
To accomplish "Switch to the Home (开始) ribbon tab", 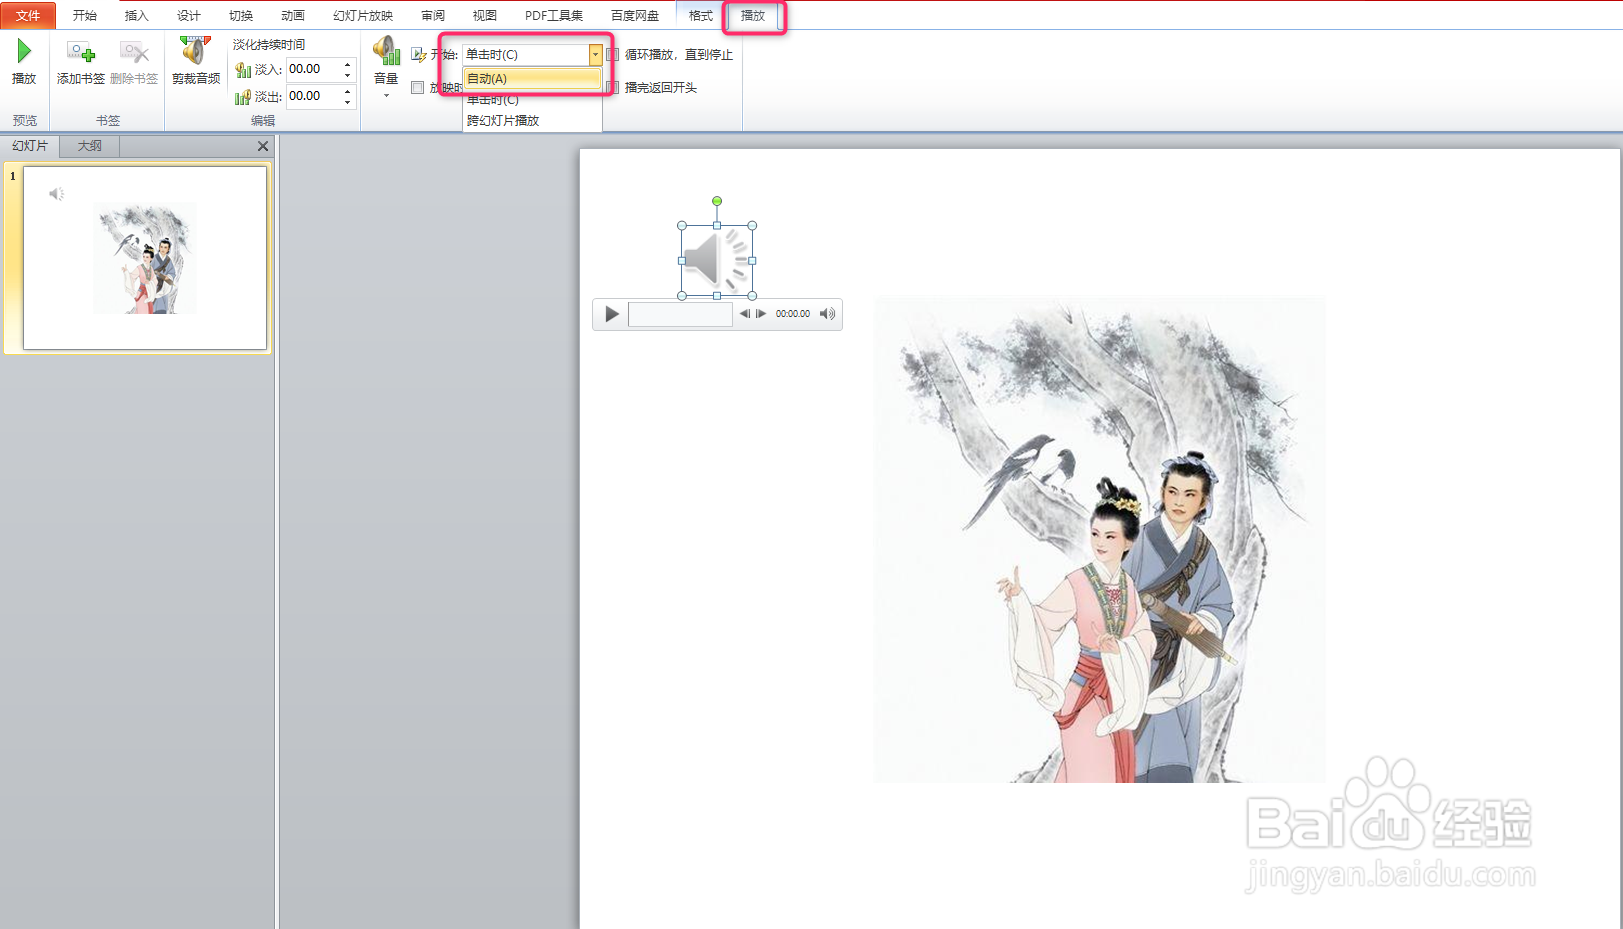I will 84,15.
